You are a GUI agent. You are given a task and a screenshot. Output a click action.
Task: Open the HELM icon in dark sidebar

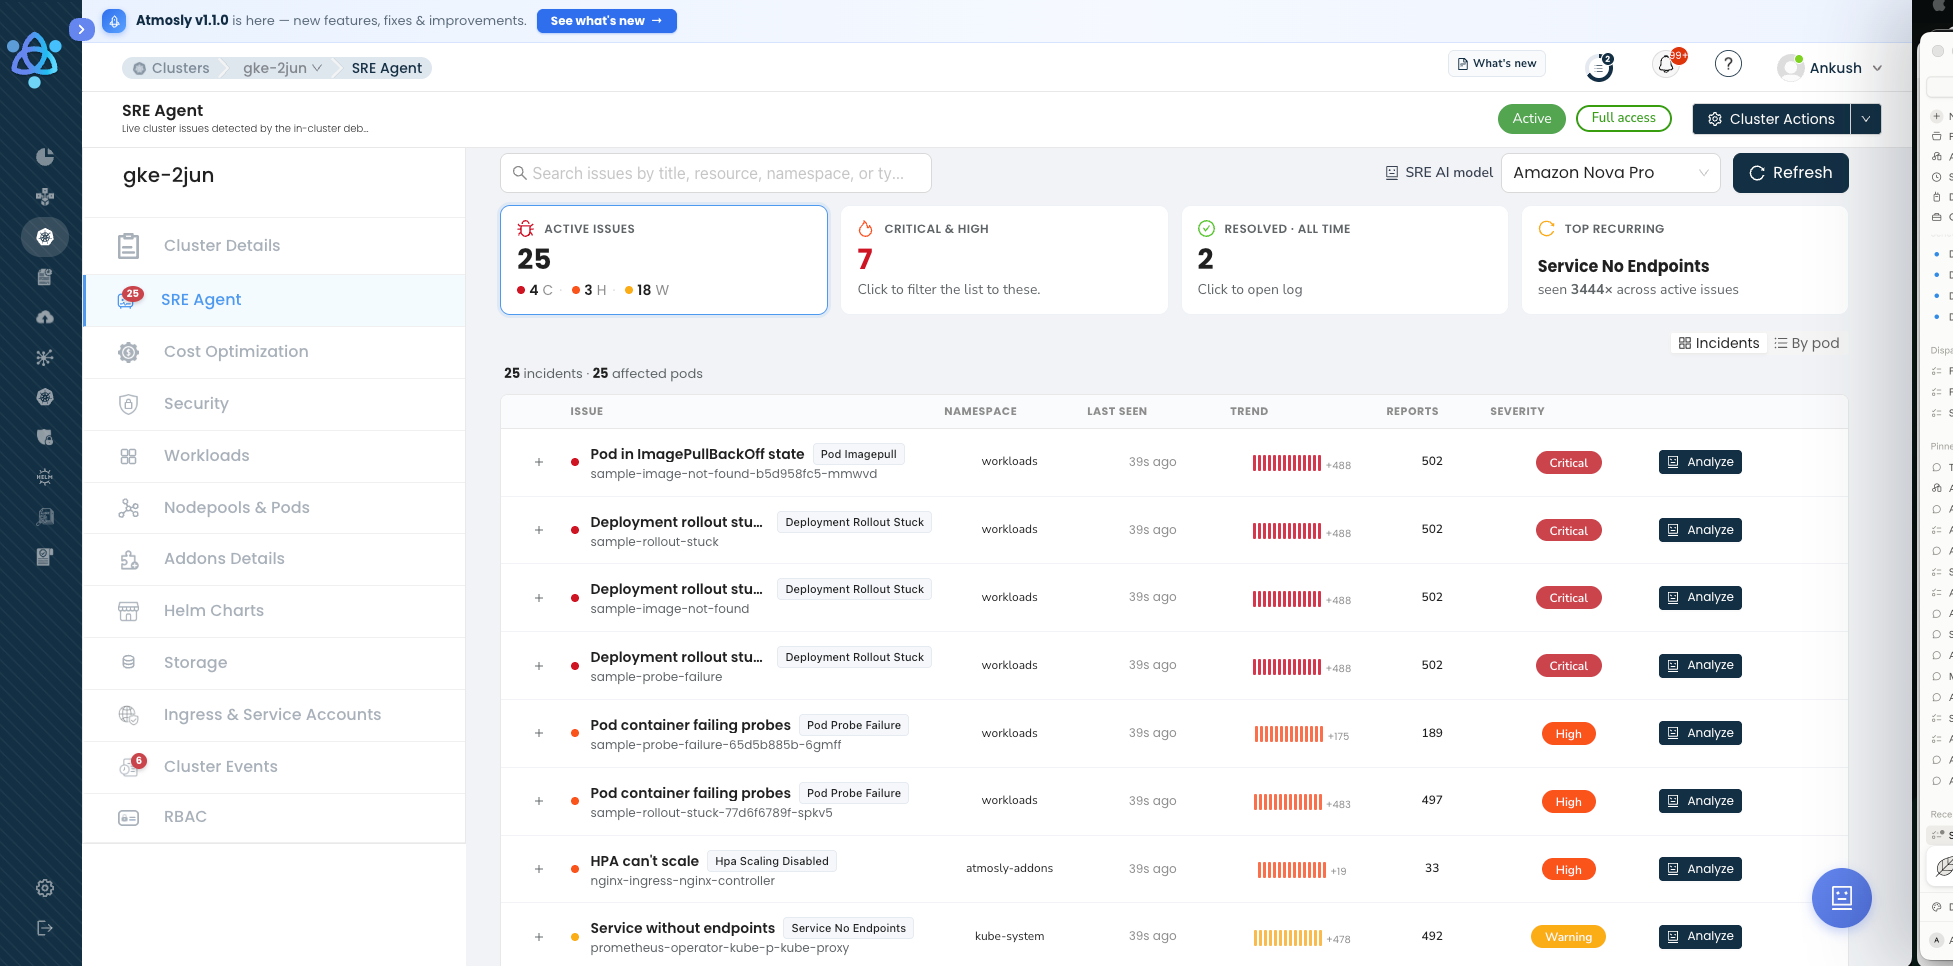point(45,477)
